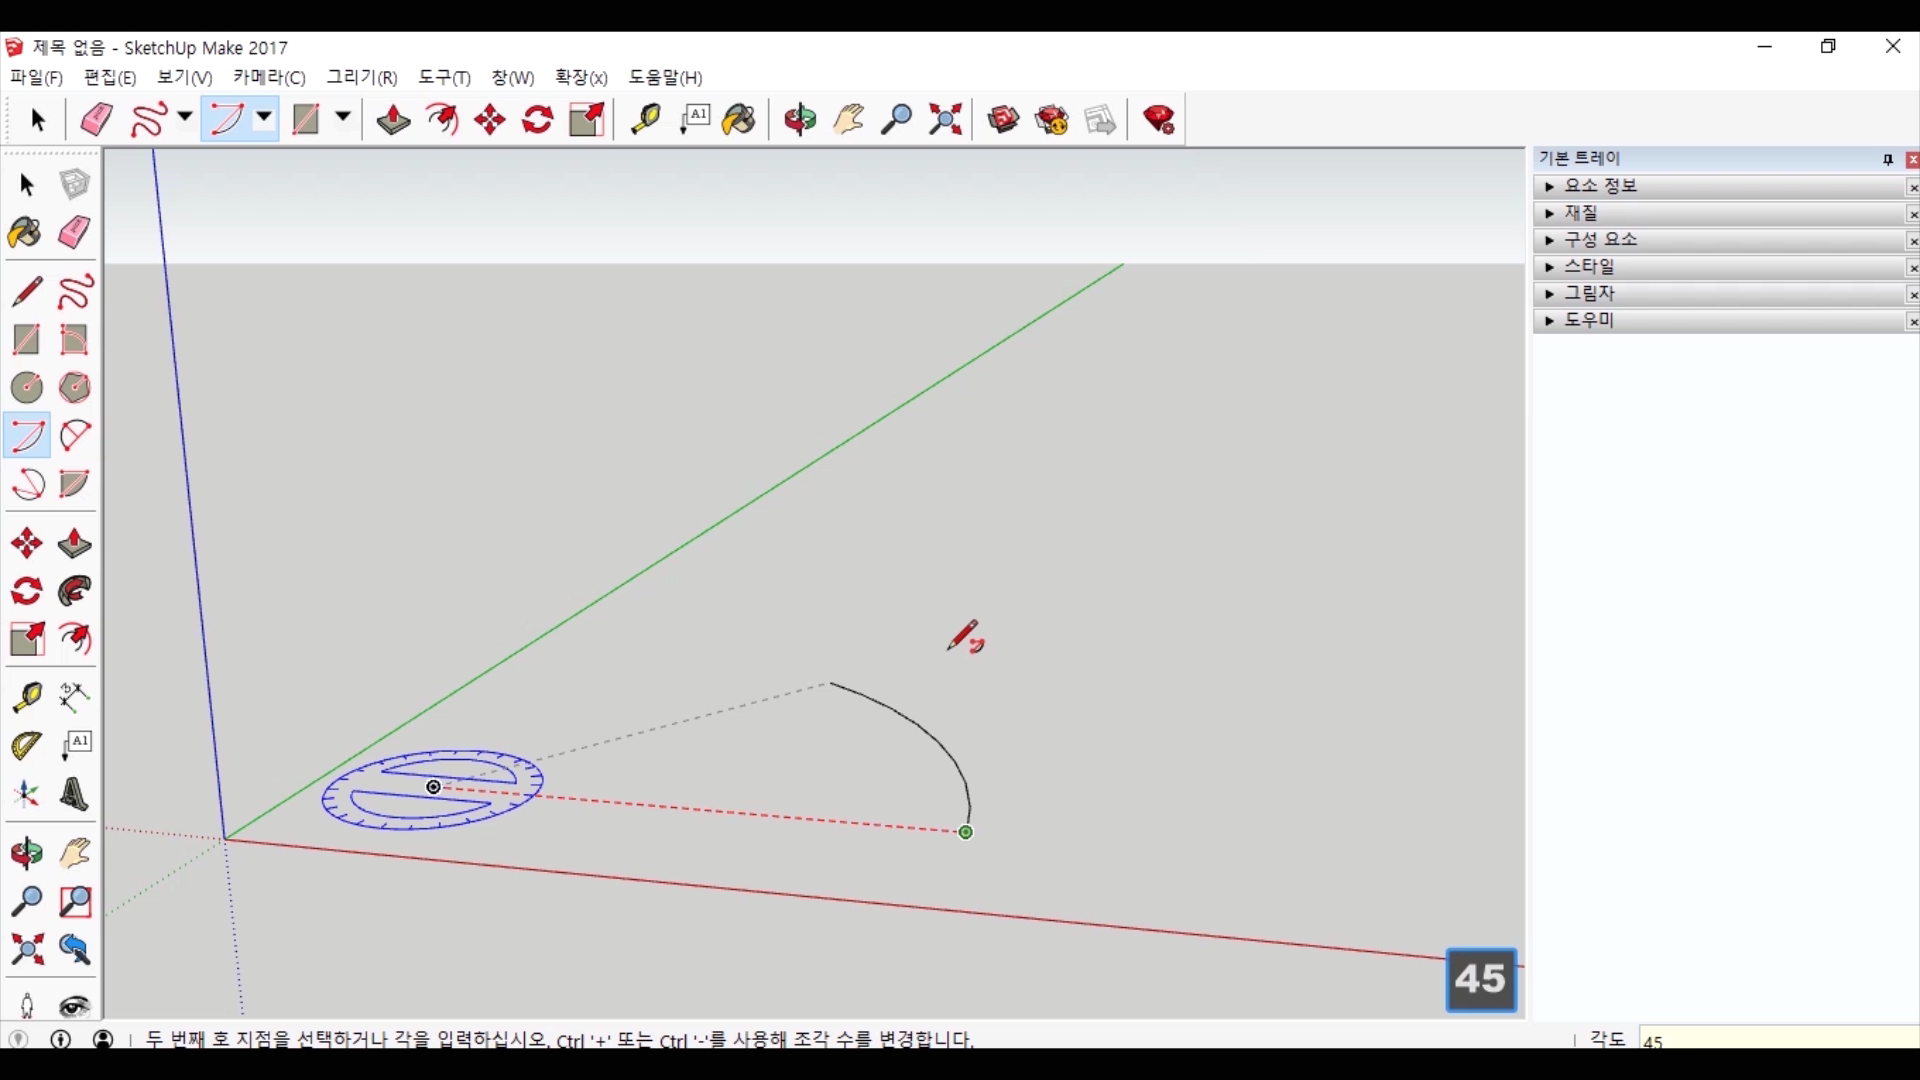Viewport: 1920px width, 1080px height.
Task: Pin the 기본 트레이 panel
Action: point(1888,159)
